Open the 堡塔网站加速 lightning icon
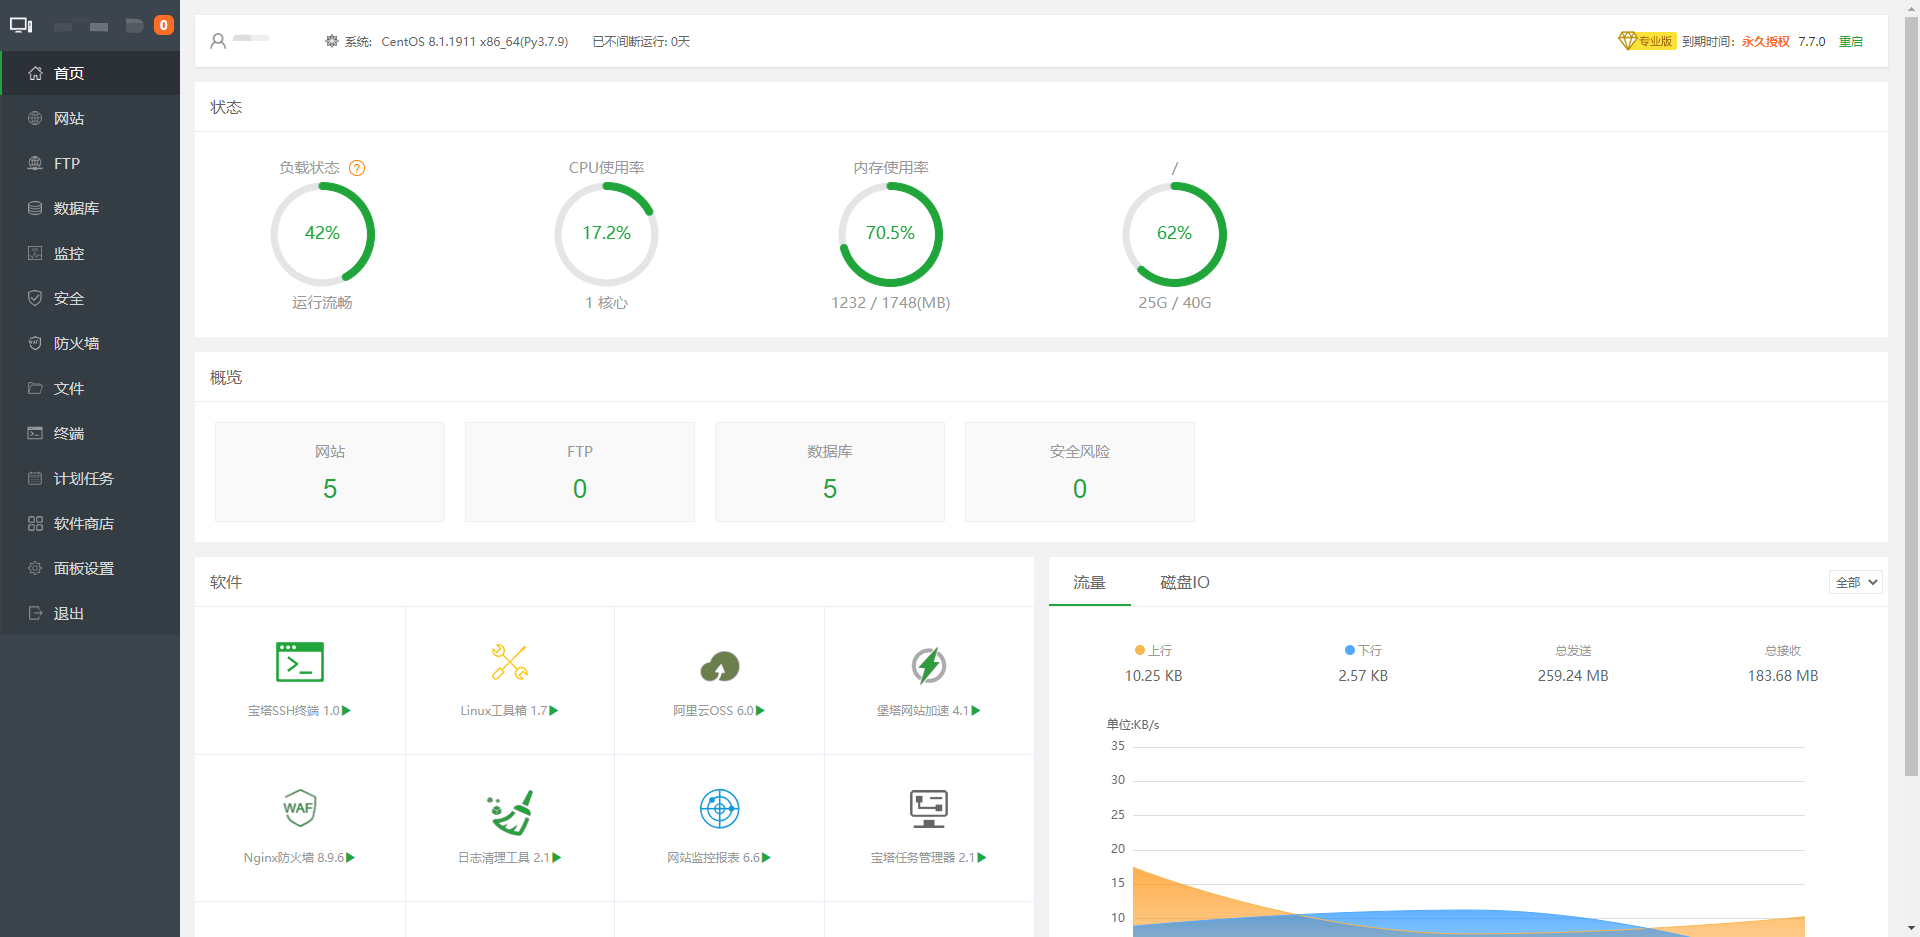1920x937 pixels. (x=929, y=665)
